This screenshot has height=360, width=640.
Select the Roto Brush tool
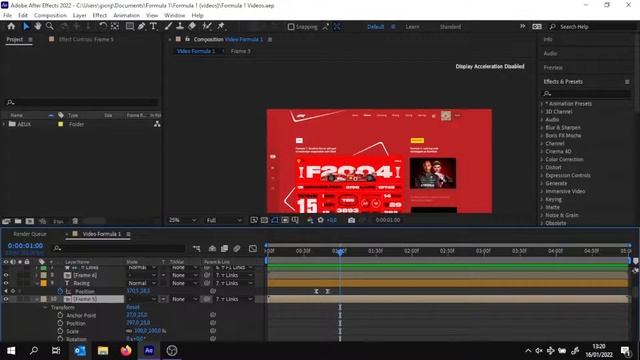pos(207,26)
